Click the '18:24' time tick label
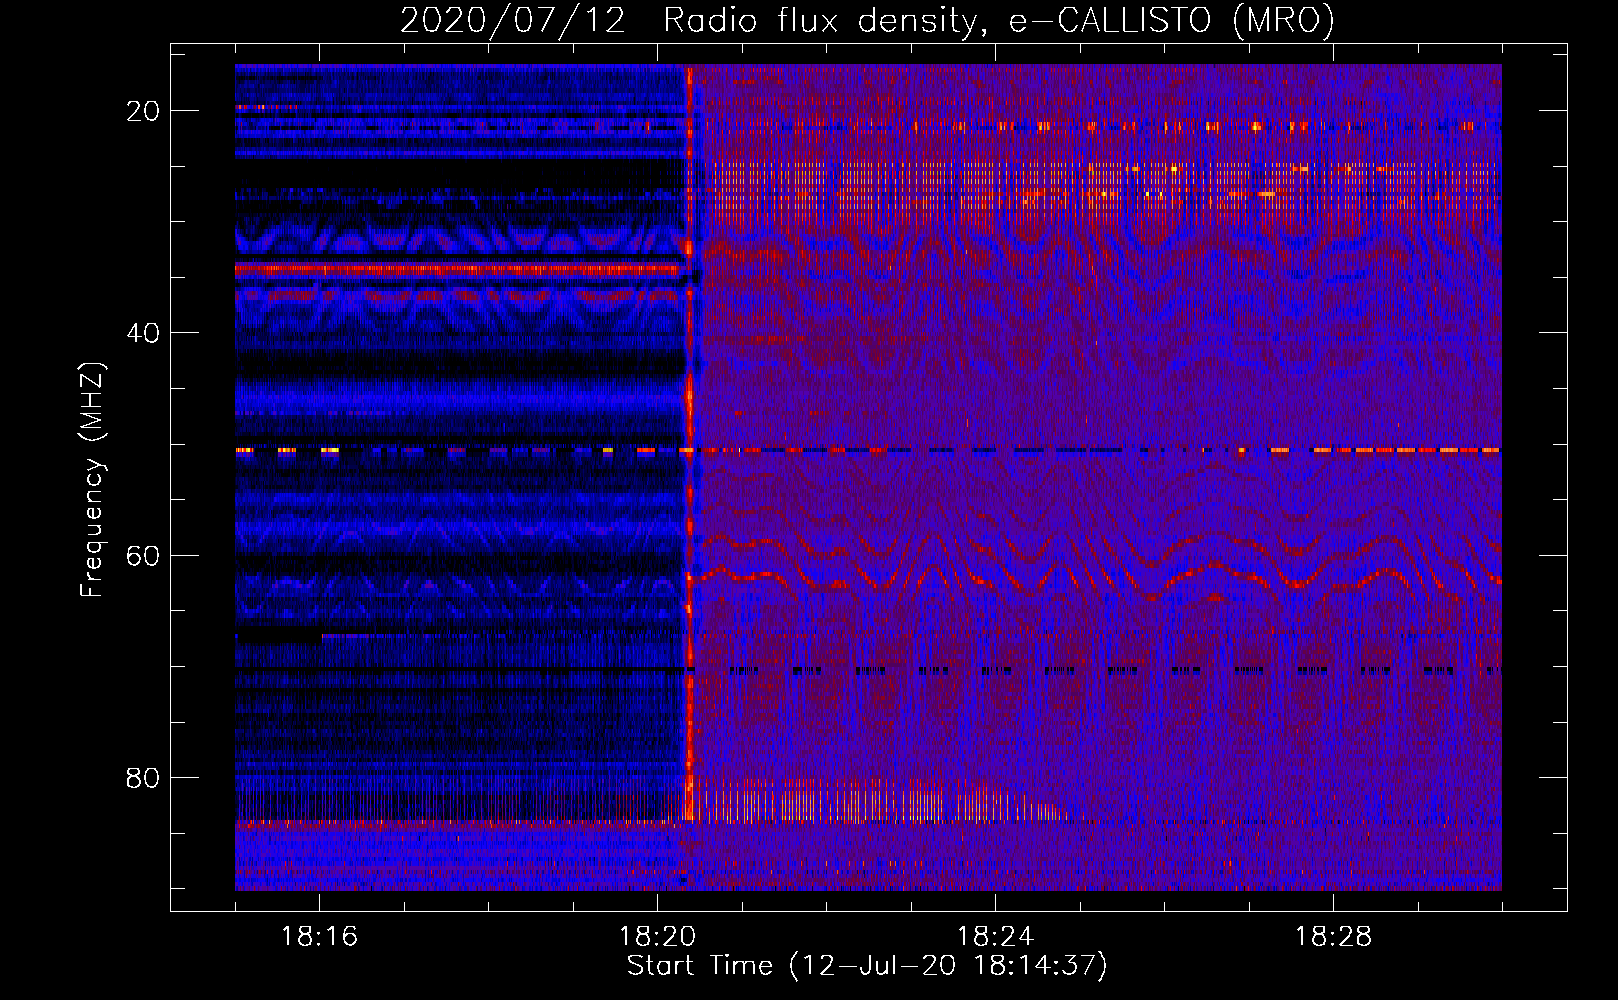 point(995,937)
